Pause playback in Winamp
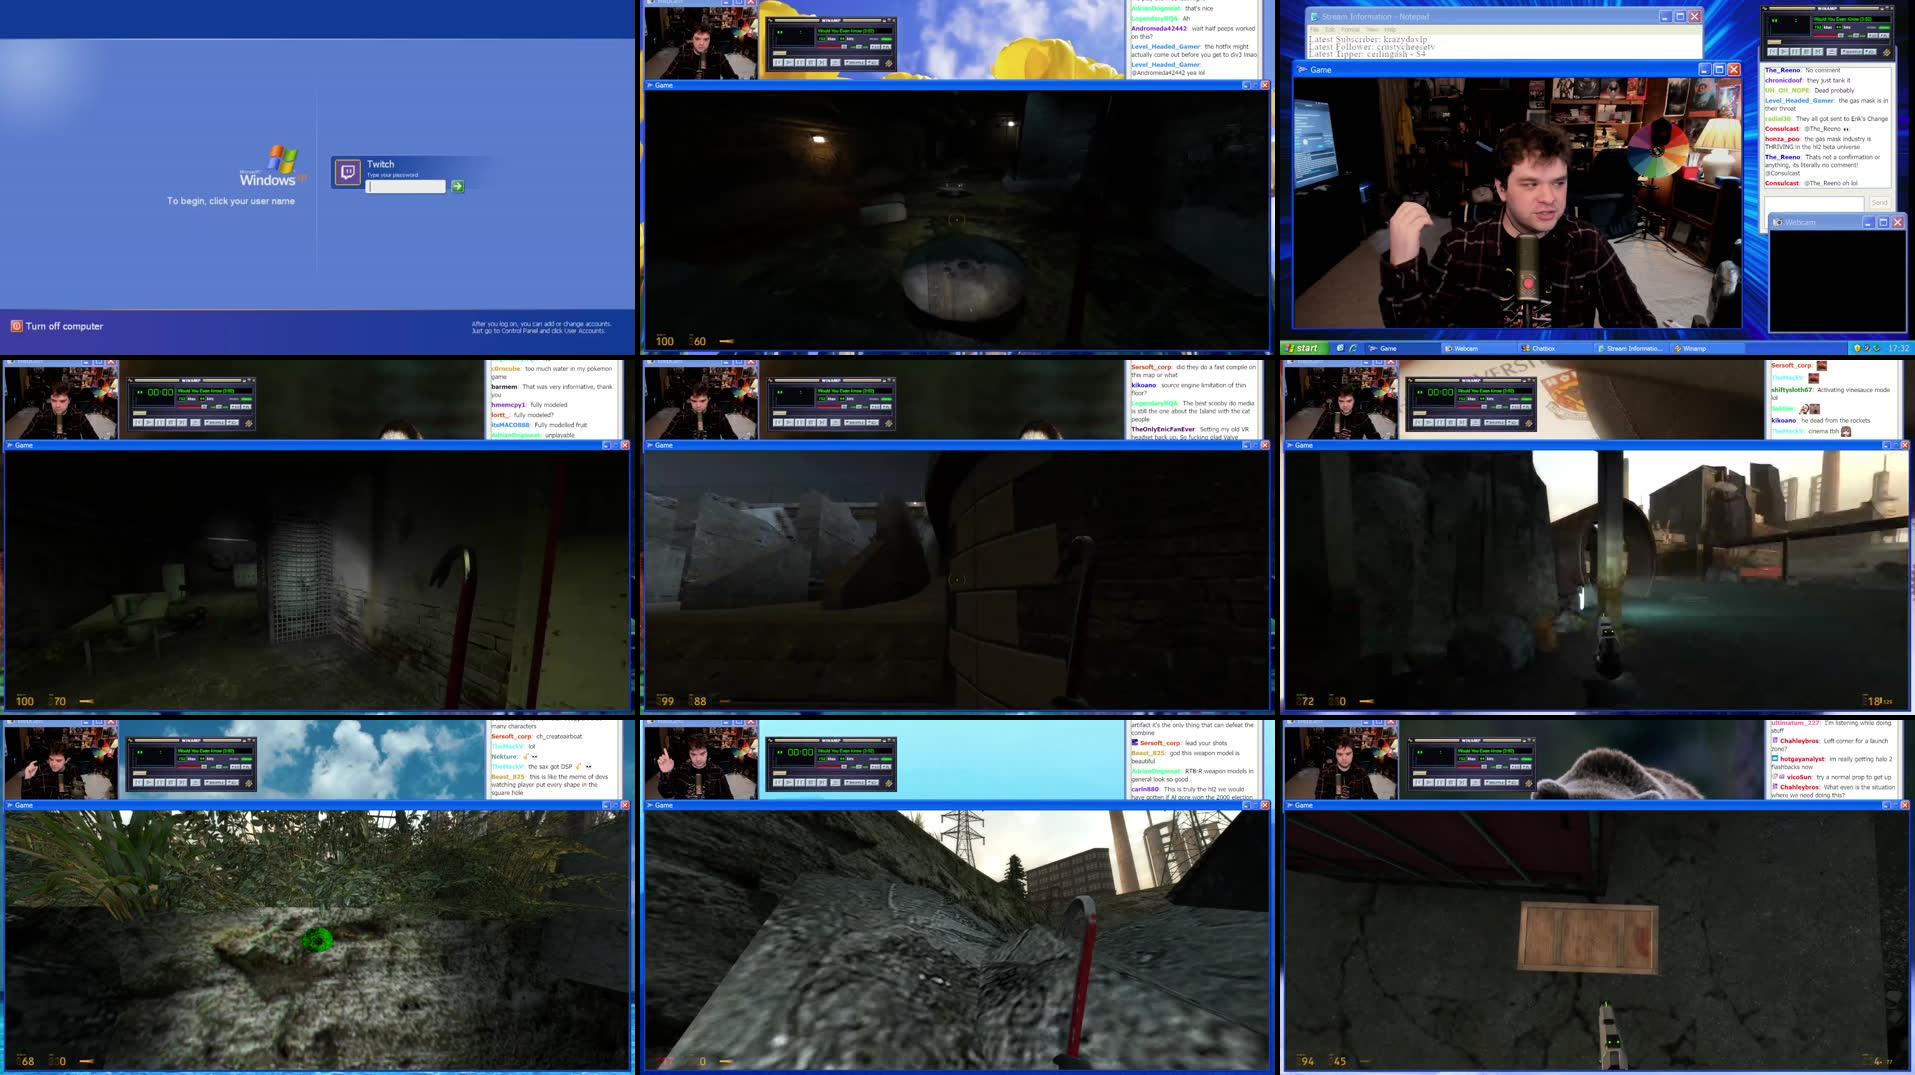 tap(1794, 52)
